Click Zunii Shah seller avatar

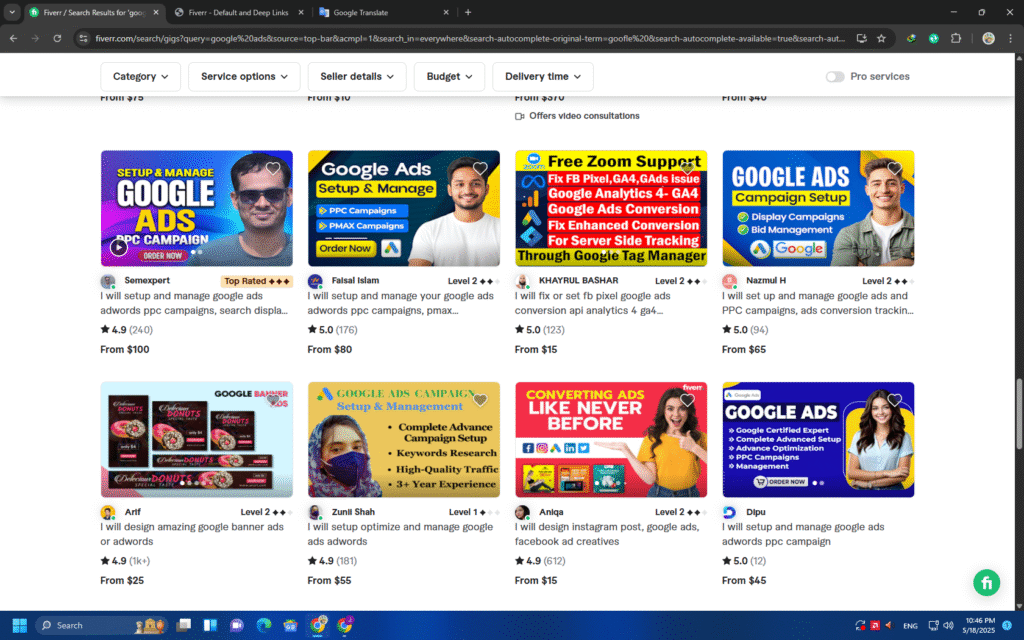(315, 513)
